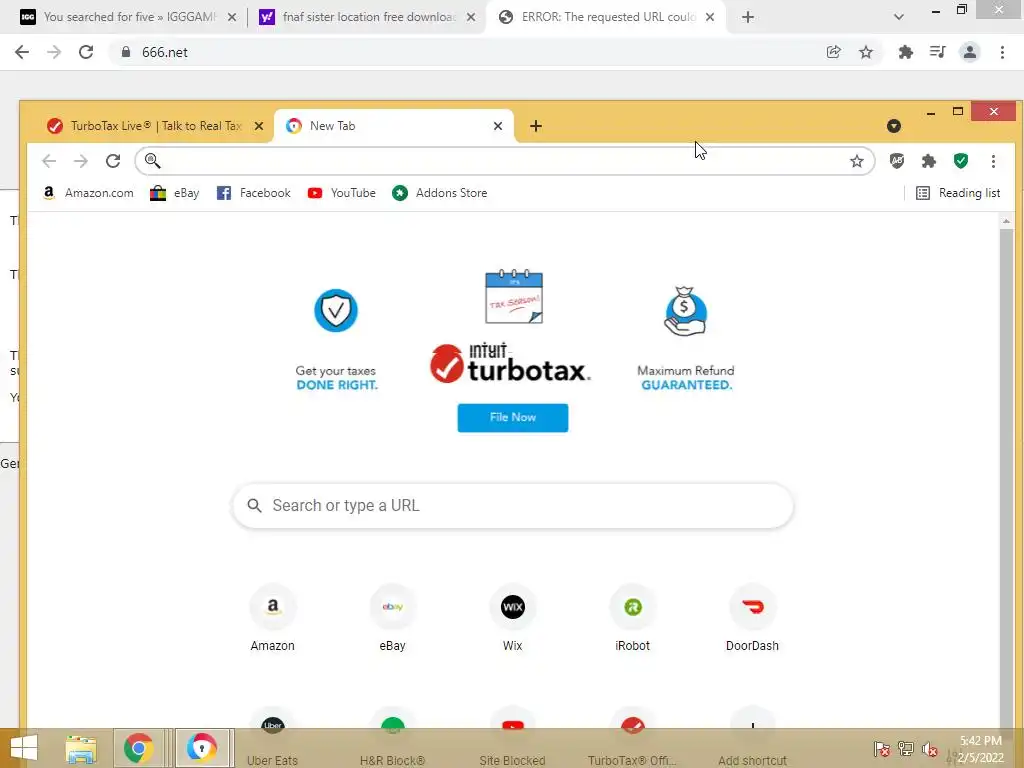Screen dimensions: 1024x768
Task: Open a new tab in back Chrome window
Action: [748, 17]
